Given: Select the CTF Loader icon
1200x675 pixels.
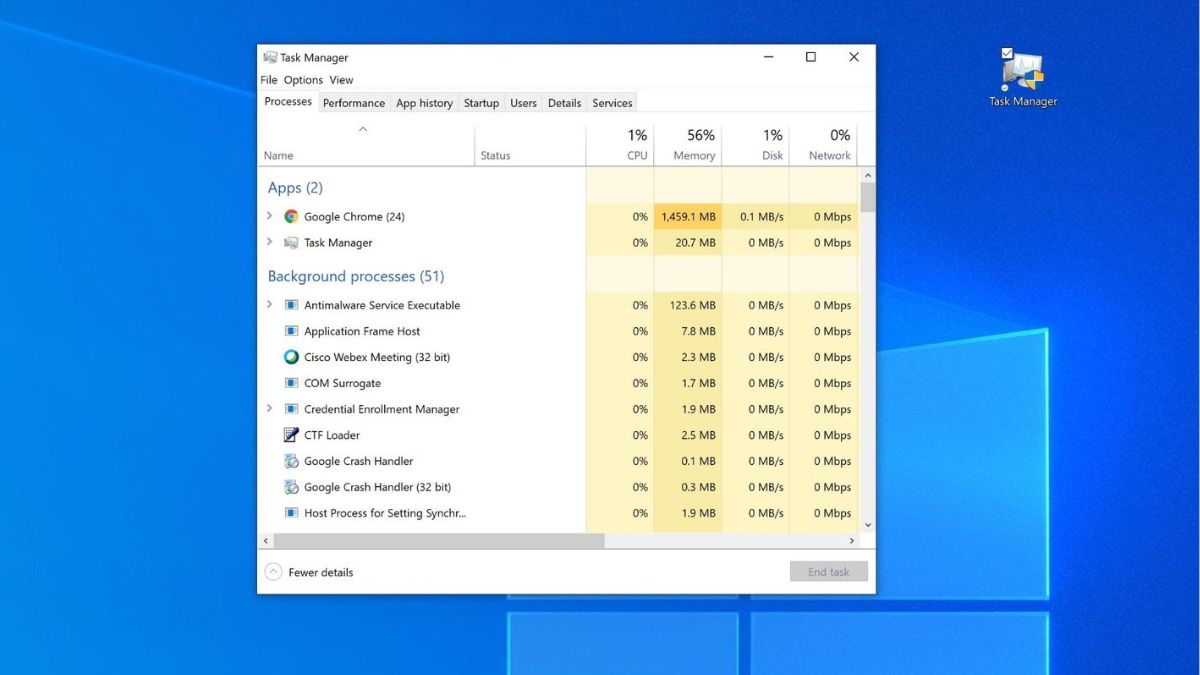Looking at the screenshot, I should pyautogui.click(x=291, y=434).
